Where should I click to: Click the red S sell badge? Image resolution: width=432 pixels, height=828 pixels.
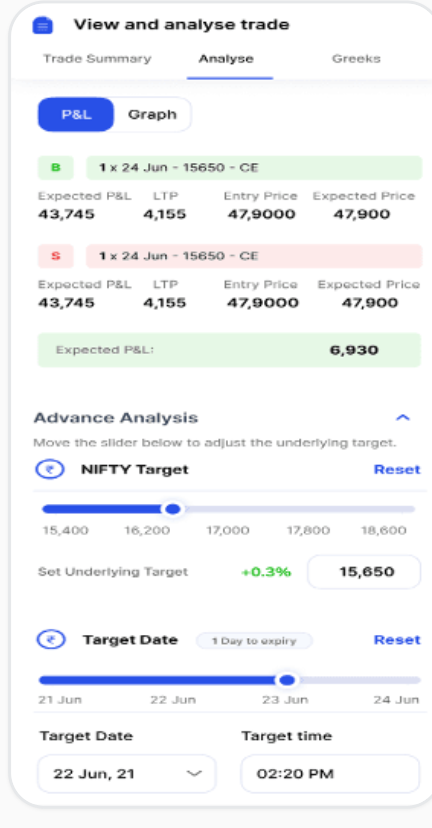(55, 256)
